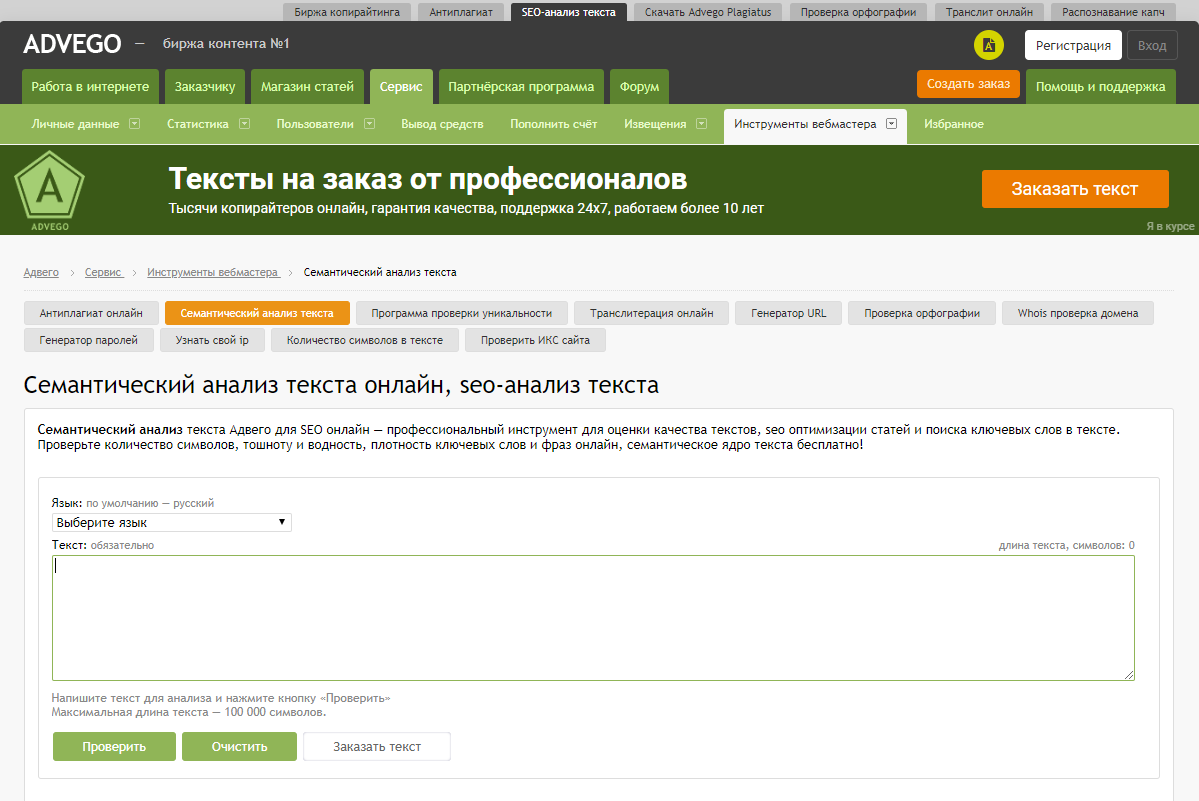The height and width of the screenshot is (801, 1199).
Task: Click the textarea resize handle corner
Action: [1129, 675]
